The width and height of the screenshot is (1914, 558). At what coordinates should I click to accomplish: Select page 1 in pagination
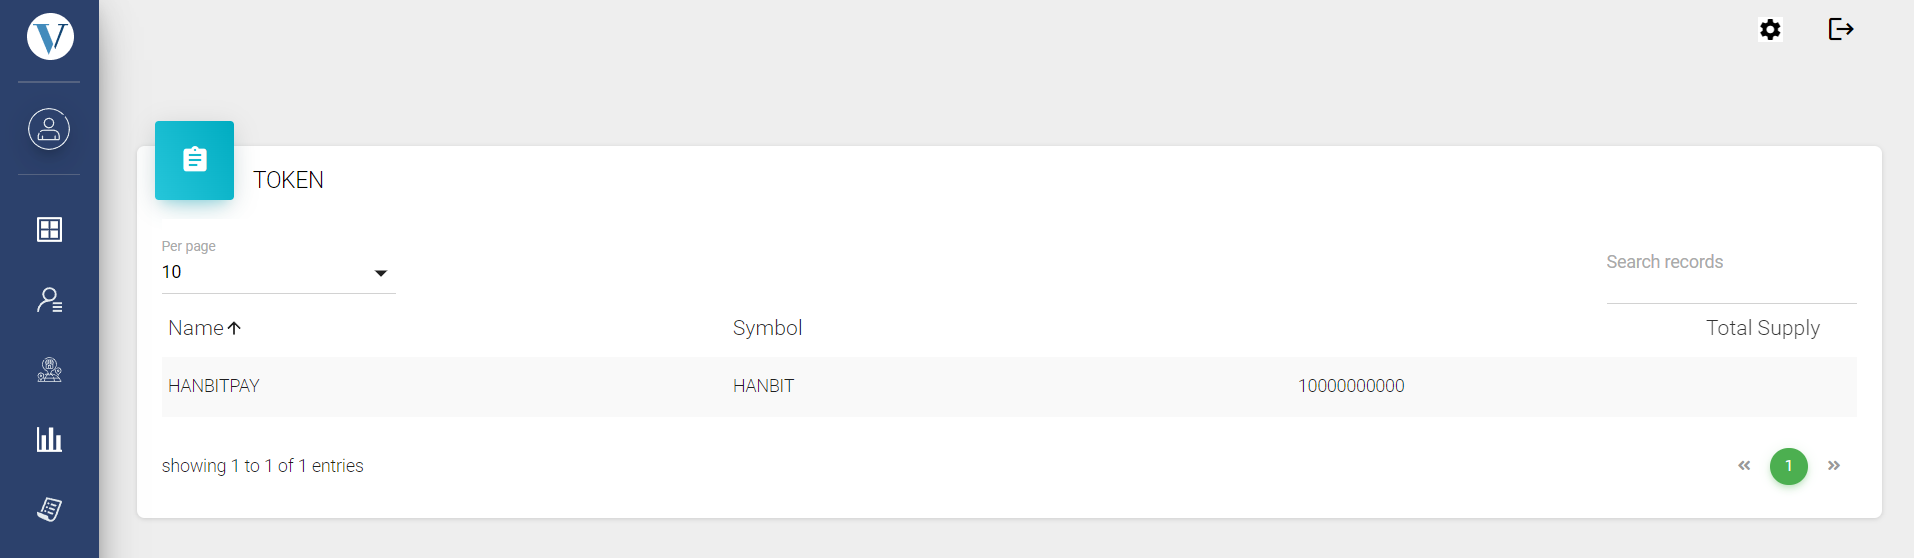point(1788,466)
